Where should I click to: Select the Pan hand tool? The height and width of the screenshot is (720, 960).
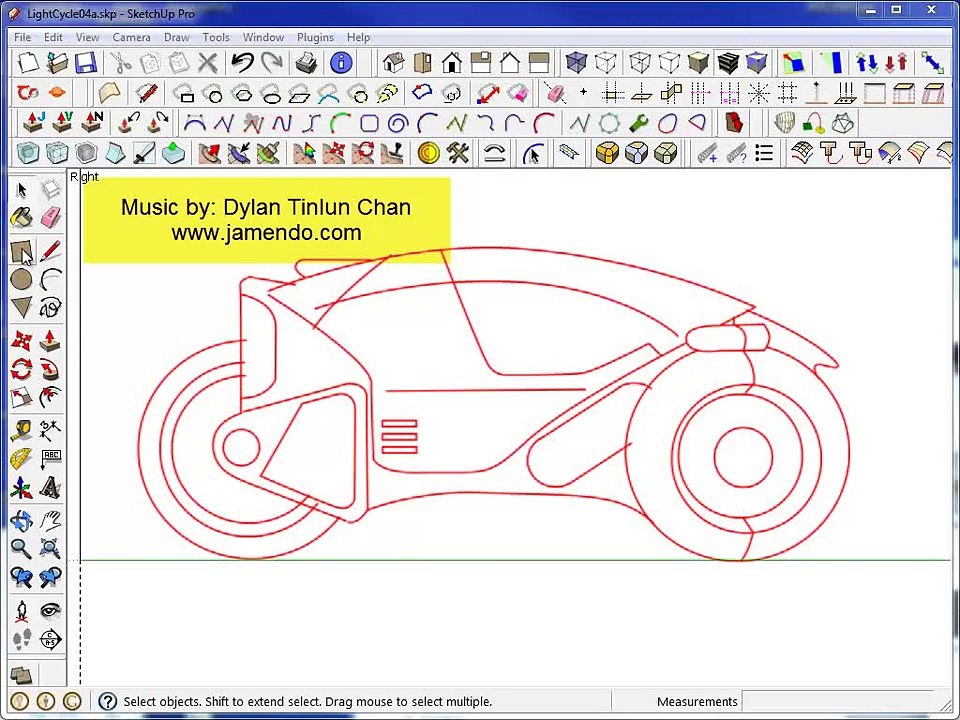(51, 520)
